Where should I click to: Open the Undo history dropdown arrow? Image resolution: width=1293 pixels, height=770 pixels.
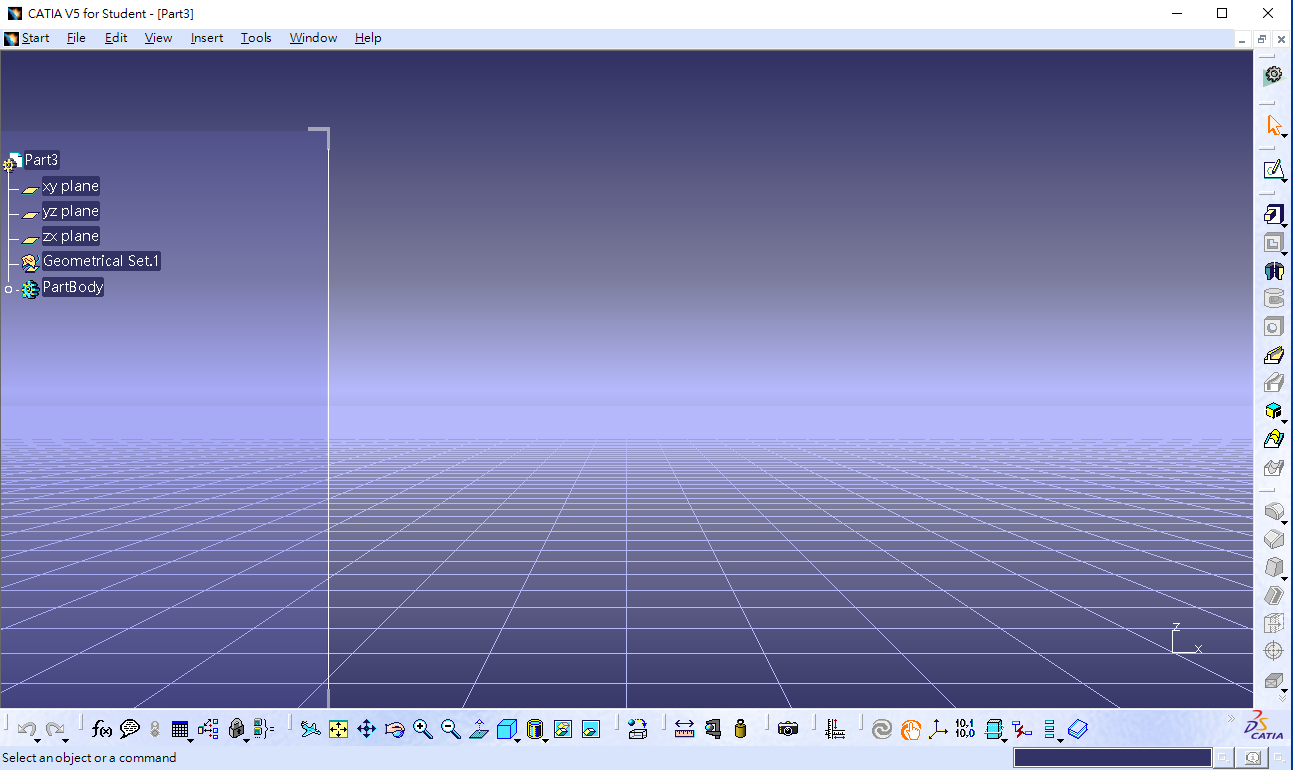[x=38, y=740]
